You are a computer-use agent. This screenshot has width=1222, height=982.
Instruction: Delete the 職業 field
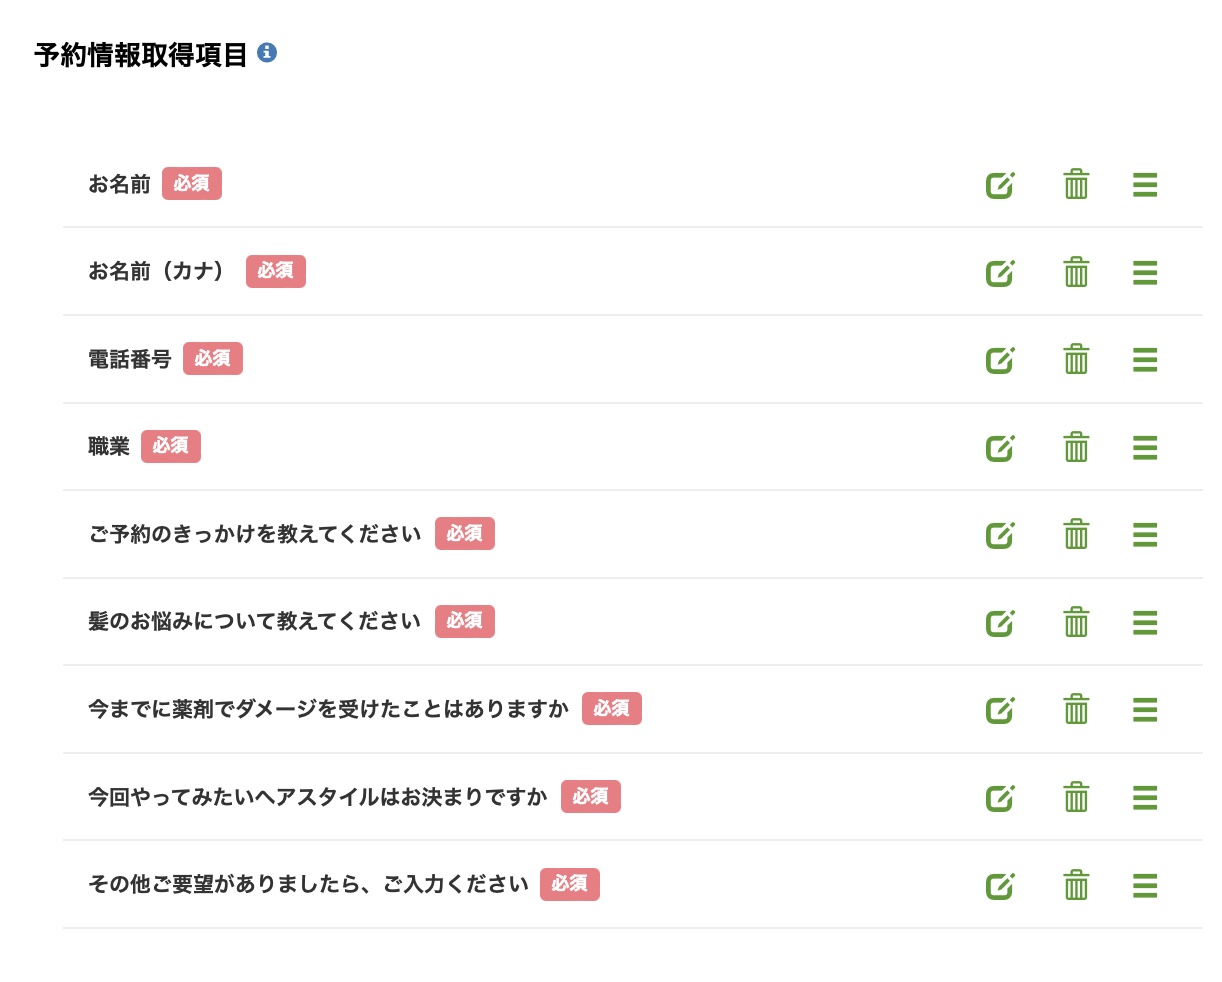pyautogui.click(x=1075, y=447)
